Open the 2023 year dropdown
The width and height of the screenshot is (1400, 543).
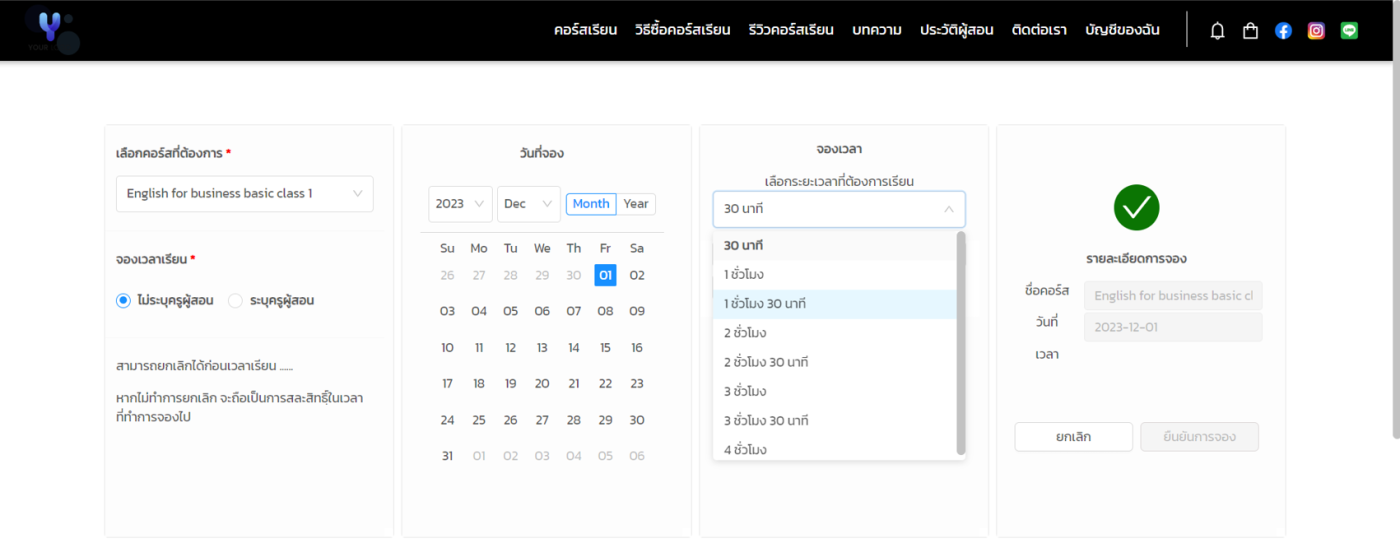(x=460, y=204)
